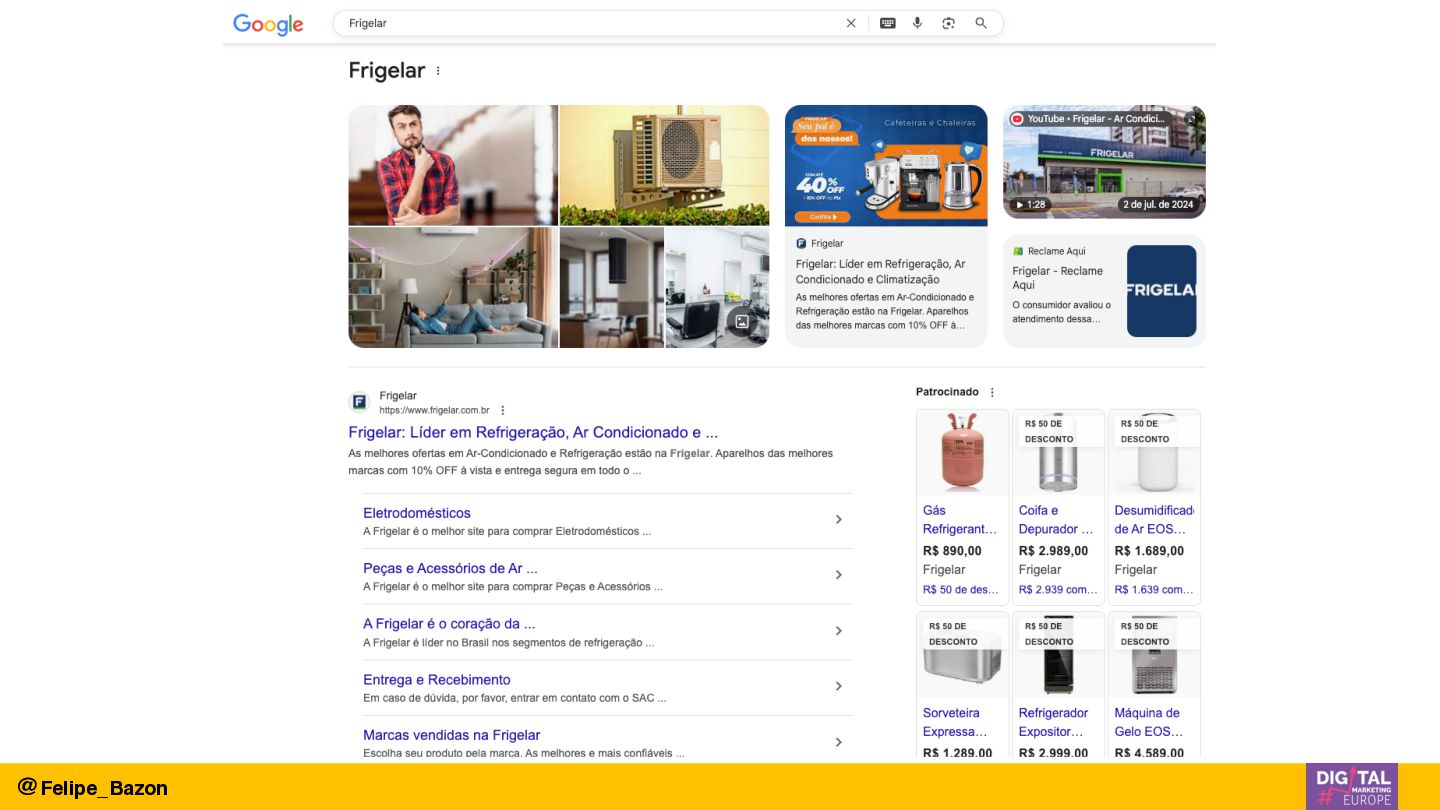1440x810 pixels.
Task: Clear the search box with the X icon
Action: point(851,23)
